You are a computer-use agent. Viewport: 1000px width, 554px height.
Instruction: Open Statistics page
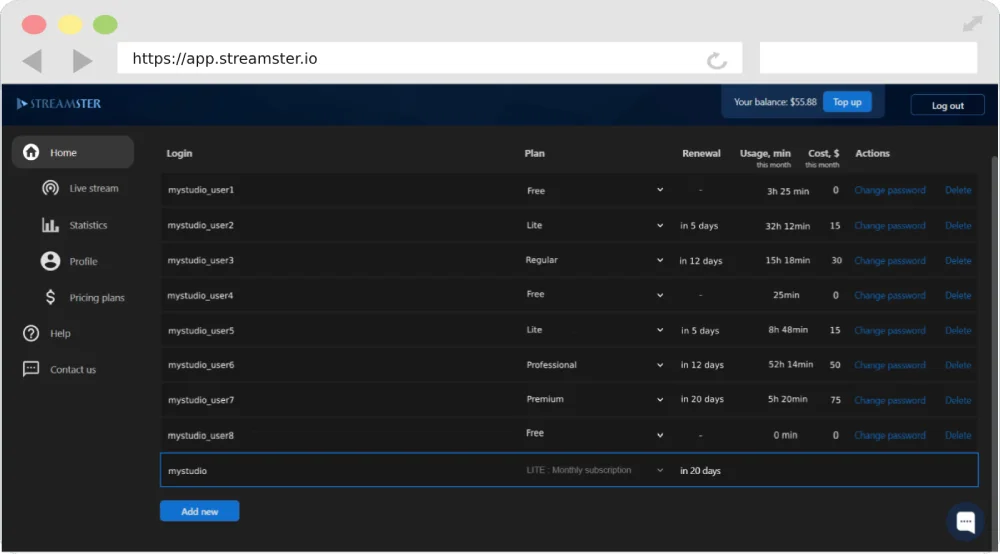(88, 224)
